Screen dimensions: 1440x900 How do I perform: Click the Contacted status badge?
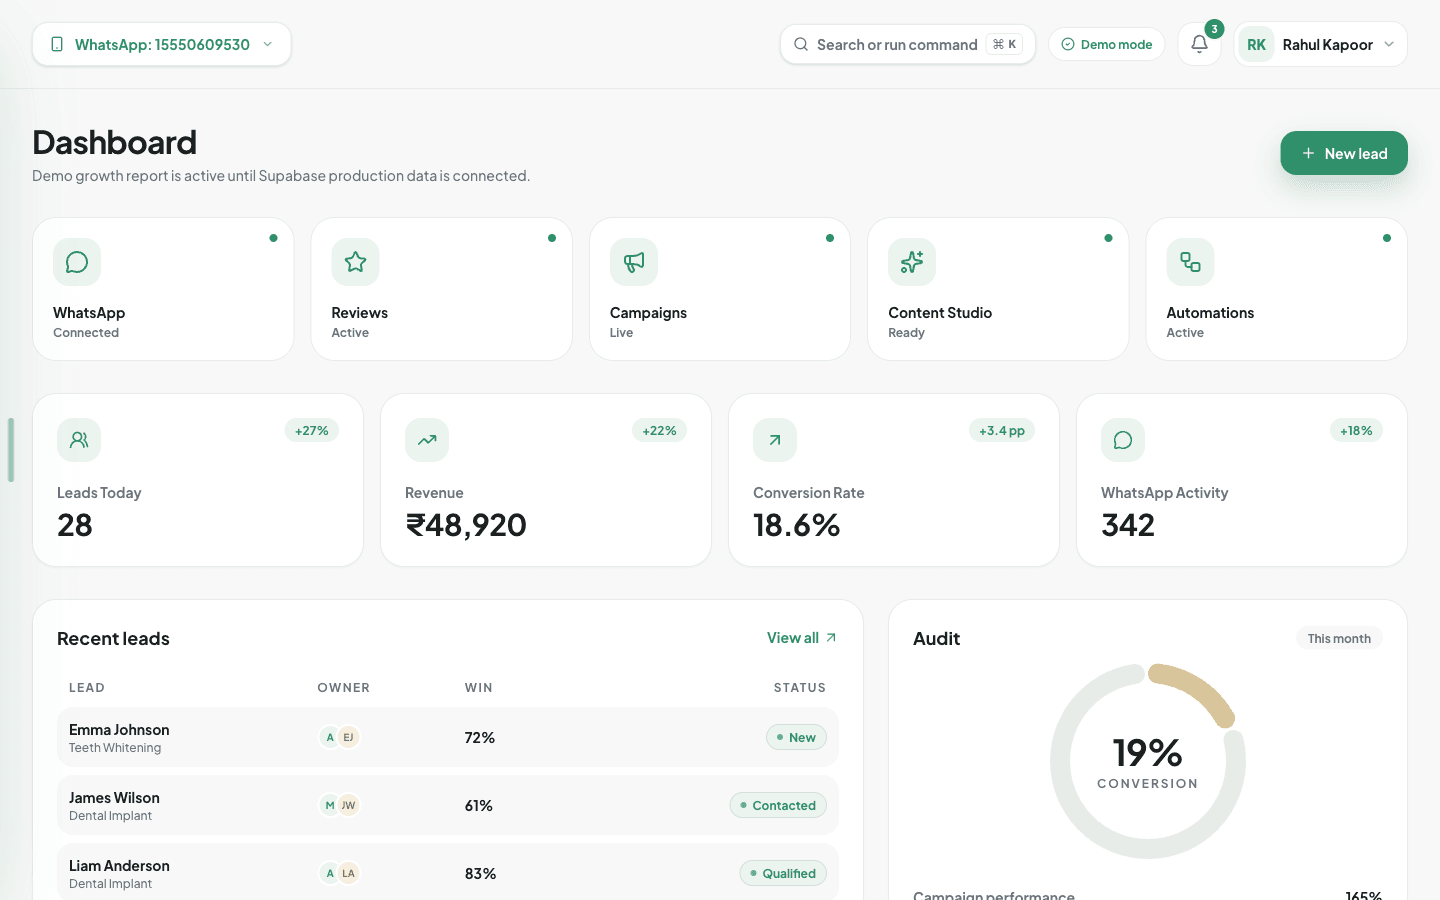(778, 805)
